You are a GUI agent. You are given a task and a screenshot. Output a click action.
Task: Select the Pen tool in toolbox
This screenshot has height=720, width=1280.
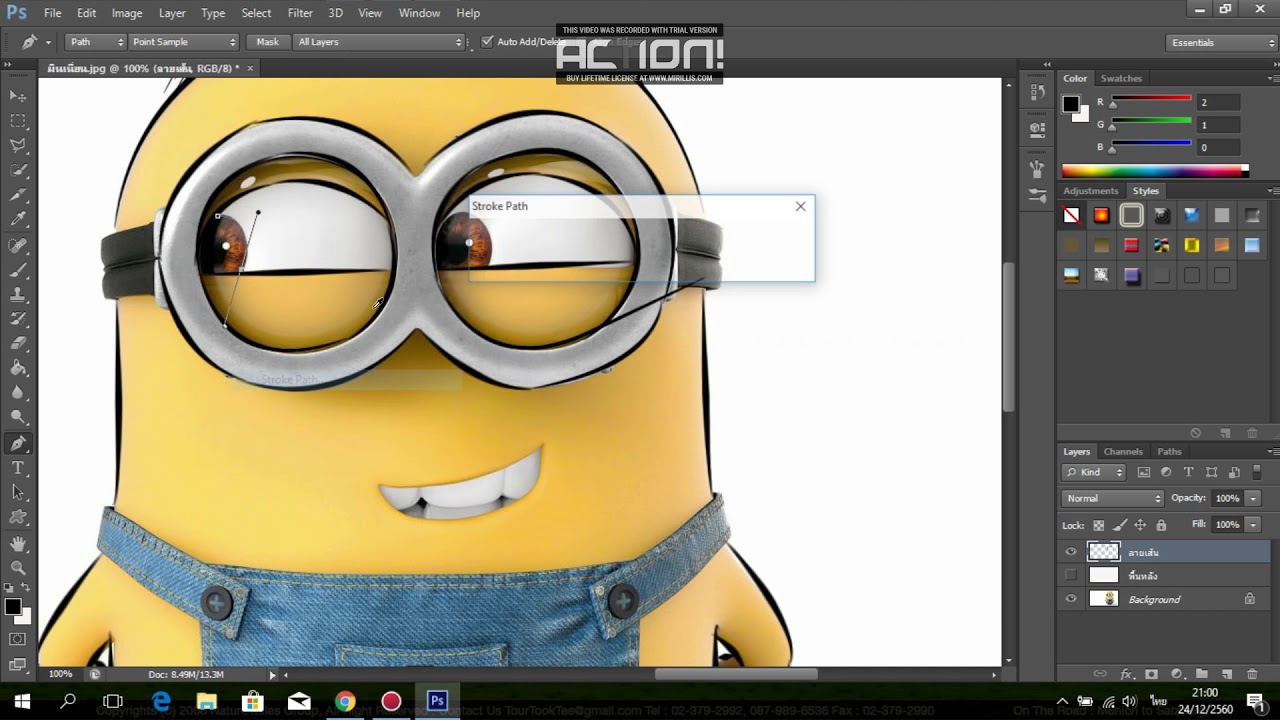coord(18,443)
